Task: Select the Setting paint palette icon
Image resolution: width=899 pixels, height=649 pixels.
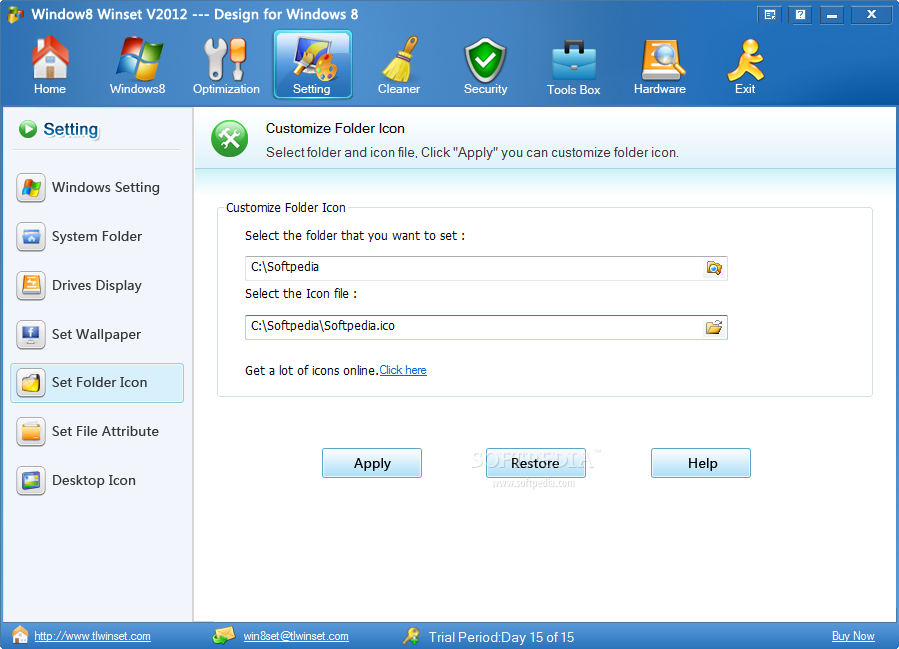Action: (x=313, y=58)
